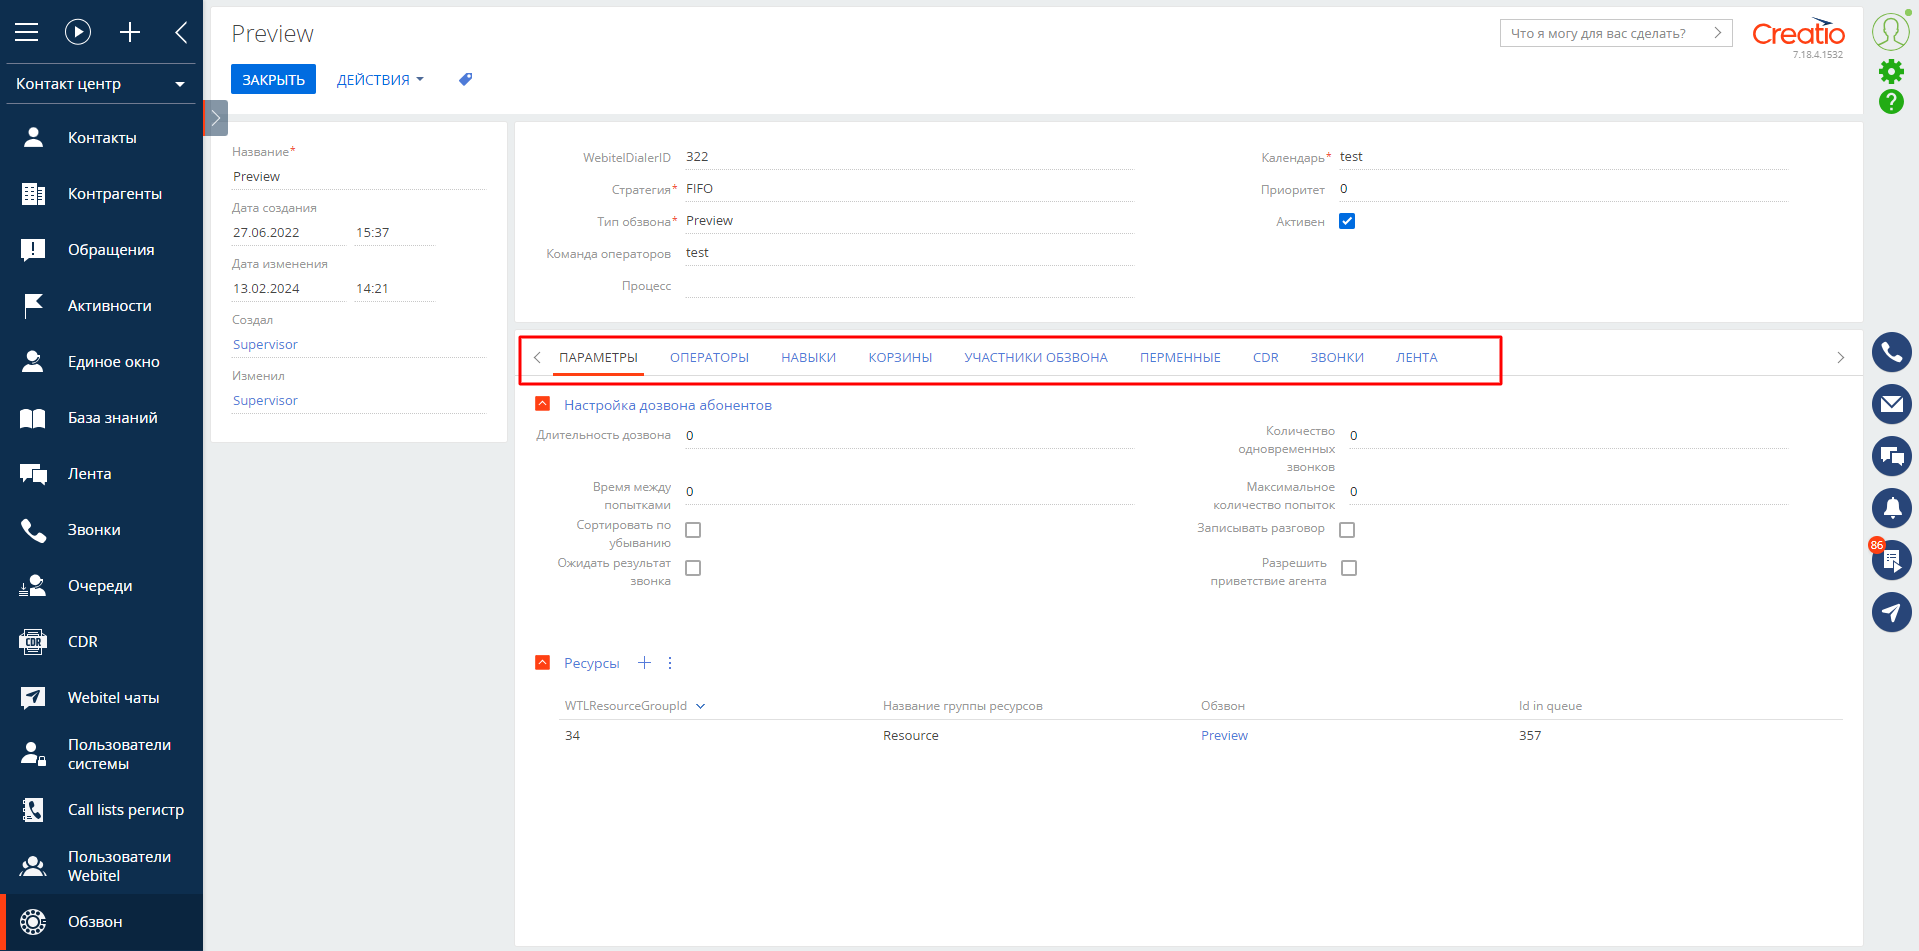Screen dimensions: 1919x951
Task: Open the notifications bell icon
Action: pos(1892,508)
